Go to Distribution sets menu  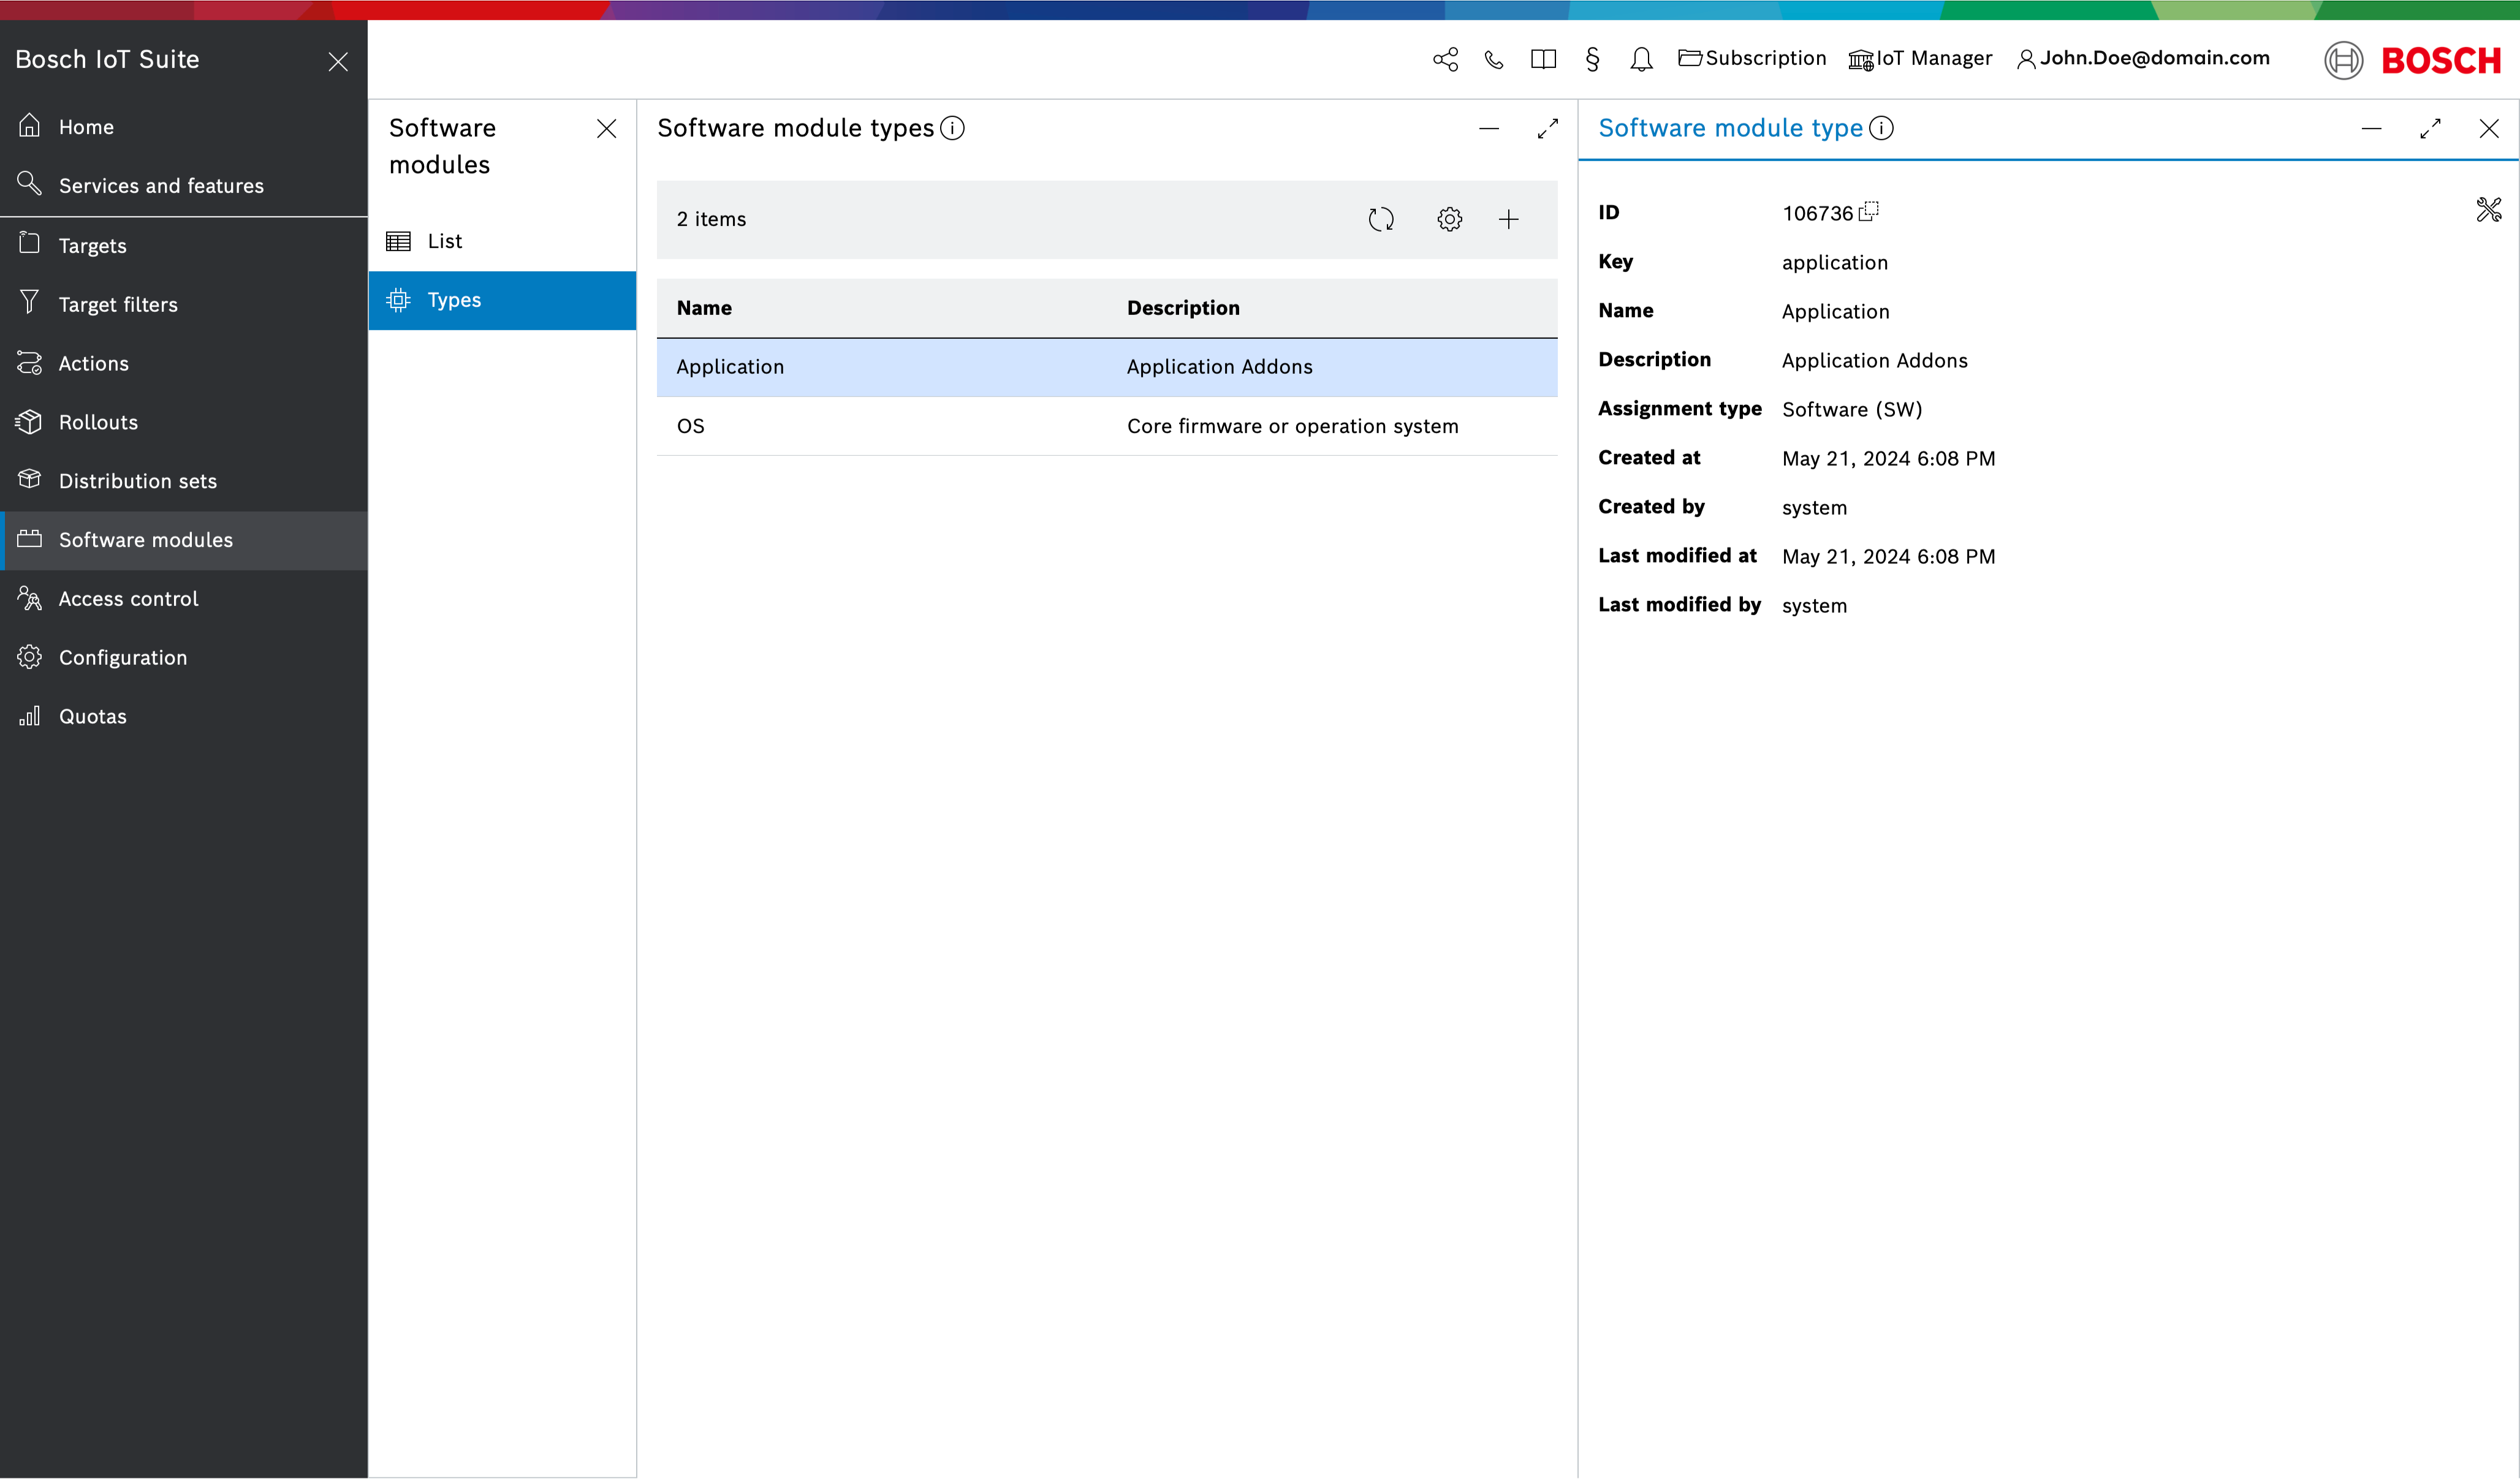pos(138,481)
